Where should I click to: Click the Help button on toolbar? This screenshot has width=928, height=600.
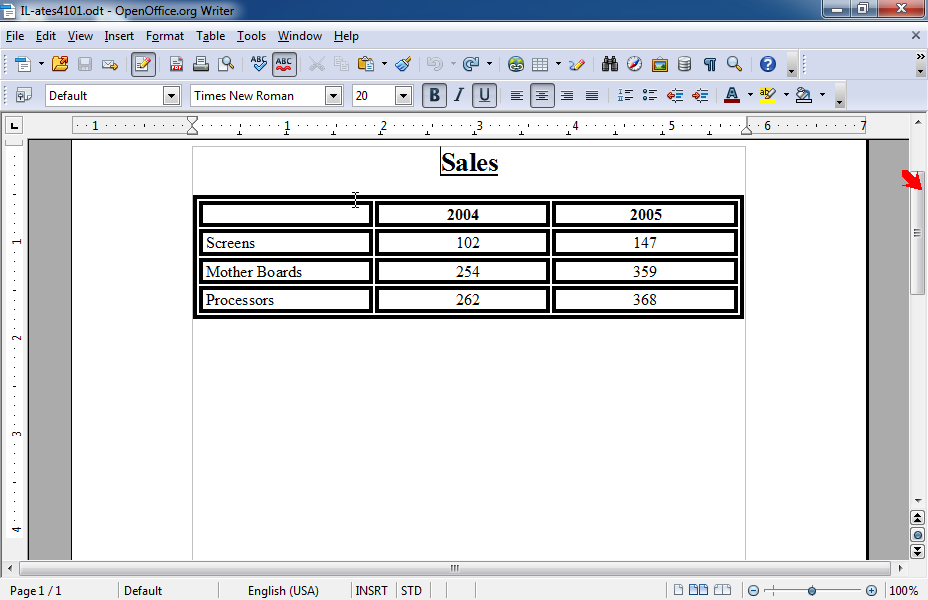(767, 63)
